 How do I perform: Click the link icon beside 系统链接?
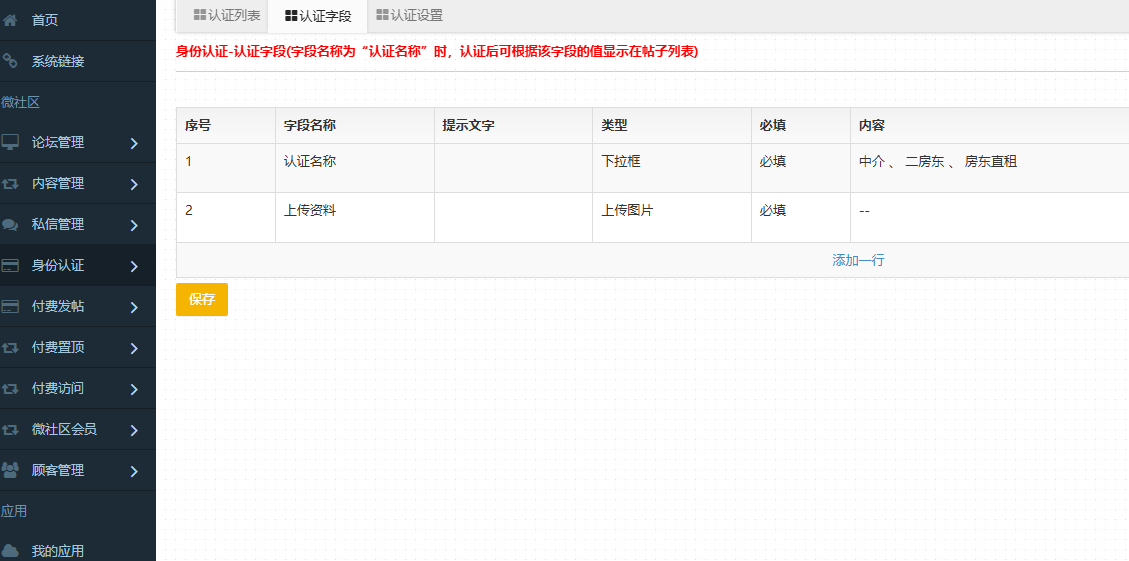coord(10,61)
